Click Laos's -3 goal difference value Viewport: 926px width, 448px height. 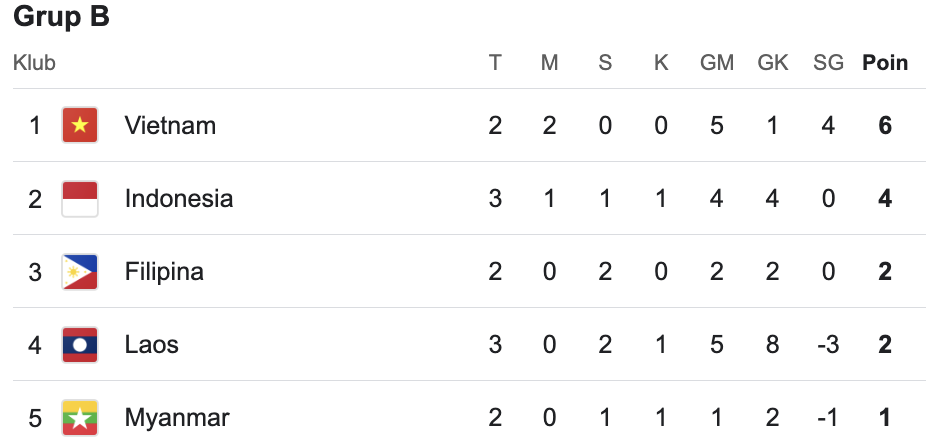[828, 345]
